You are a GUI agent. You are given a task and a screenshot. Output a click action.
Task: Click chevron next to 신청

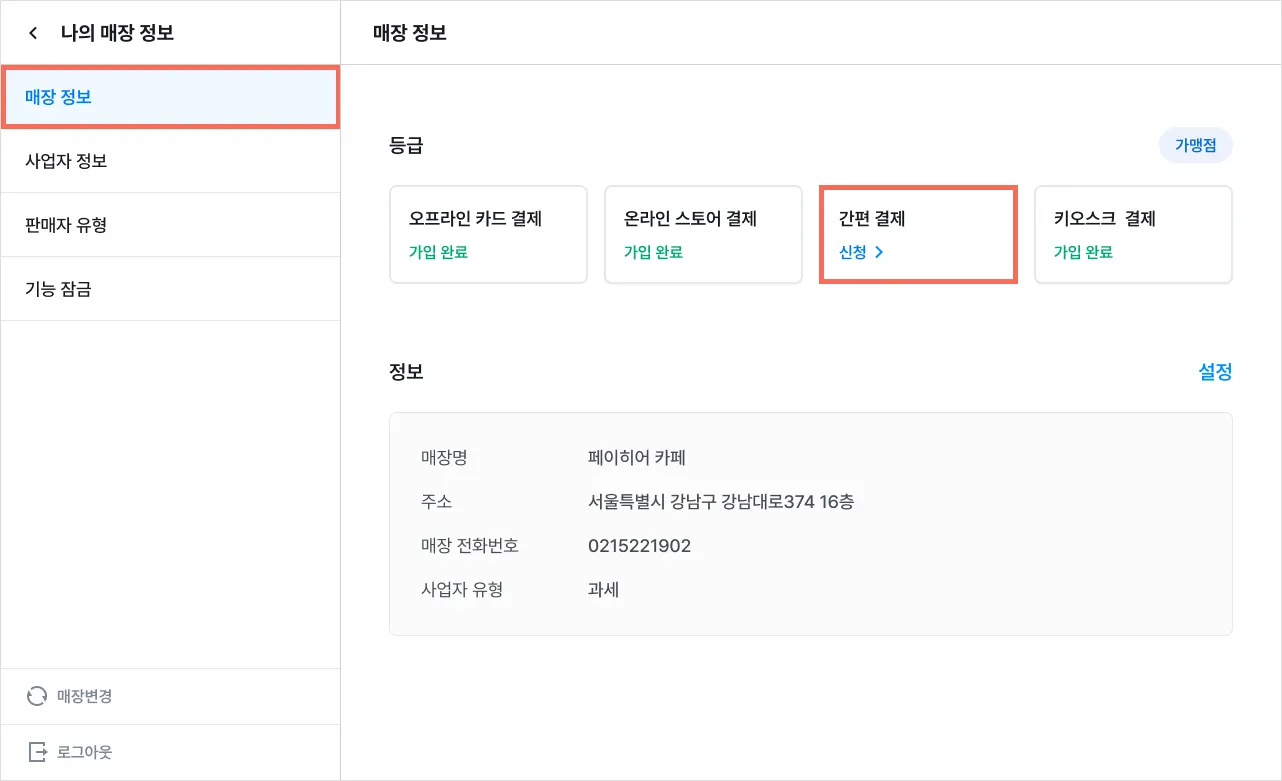[x=879, y=252]
